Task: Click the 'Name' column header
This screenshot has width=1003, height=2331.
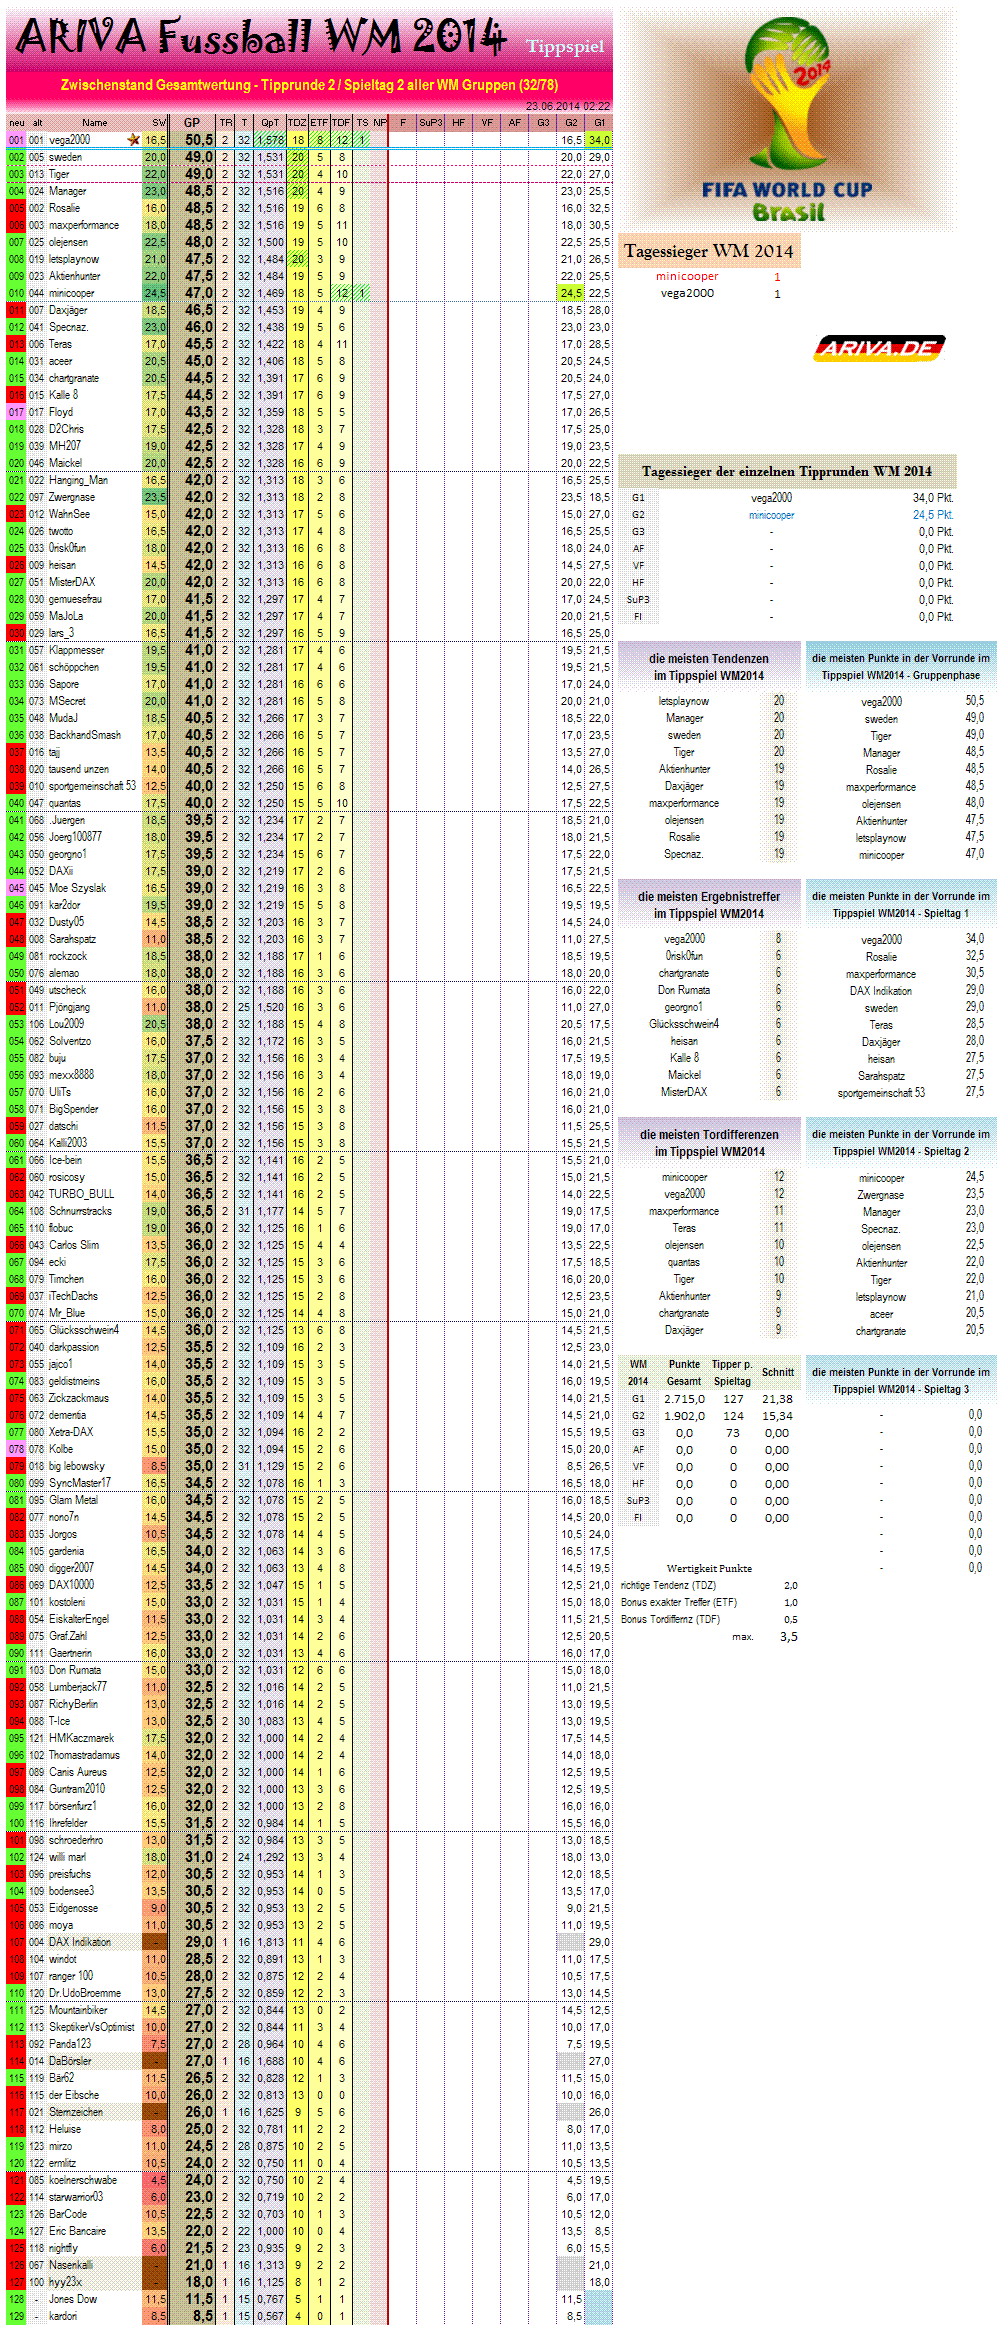Action: (x=95, y=123)
